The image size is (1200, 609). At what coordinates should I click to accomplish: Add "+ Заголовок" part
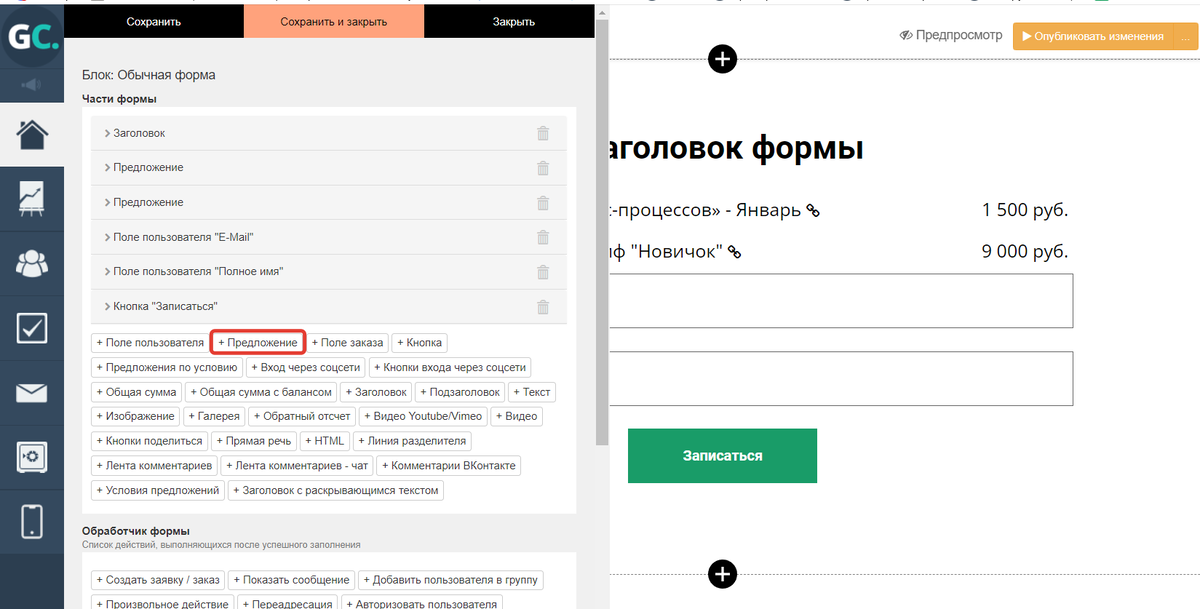point(376,392)
